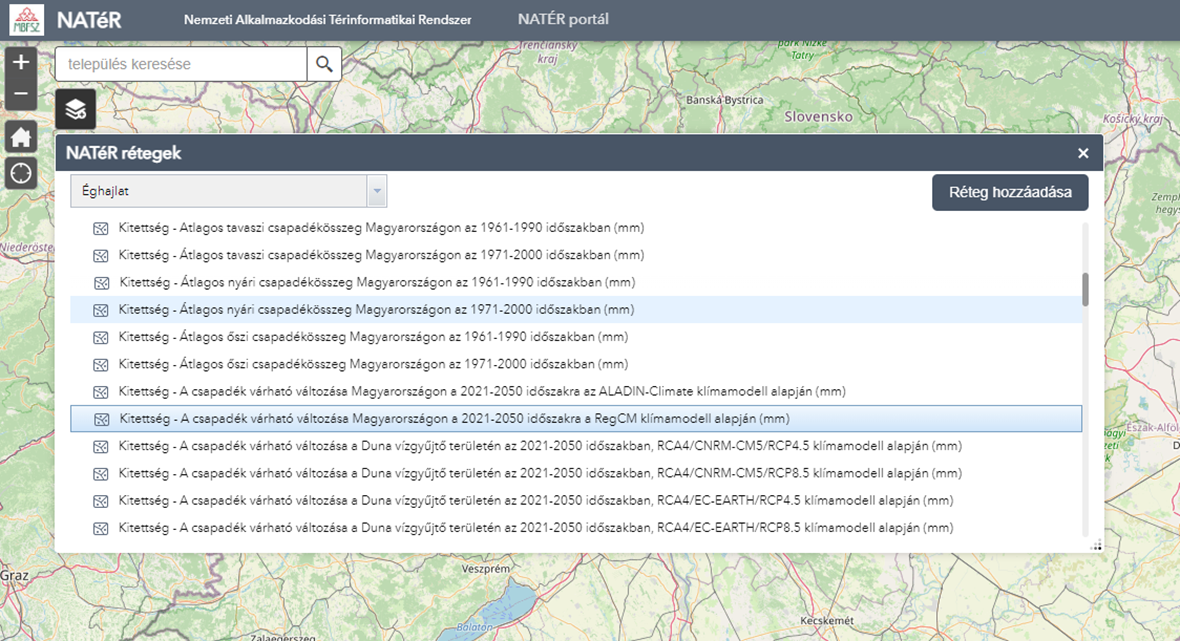Focus the település keresése search field
Viewport: 1180px width, 641px height.
click(181, 64)
